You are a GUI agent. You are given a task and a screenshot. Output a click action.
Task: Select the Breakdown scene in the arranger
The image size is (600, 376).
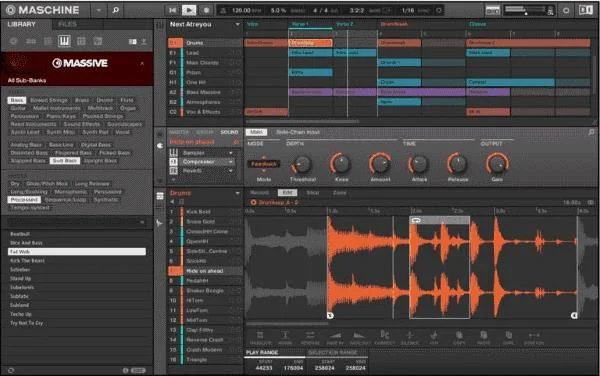click(x=394, y=24)
